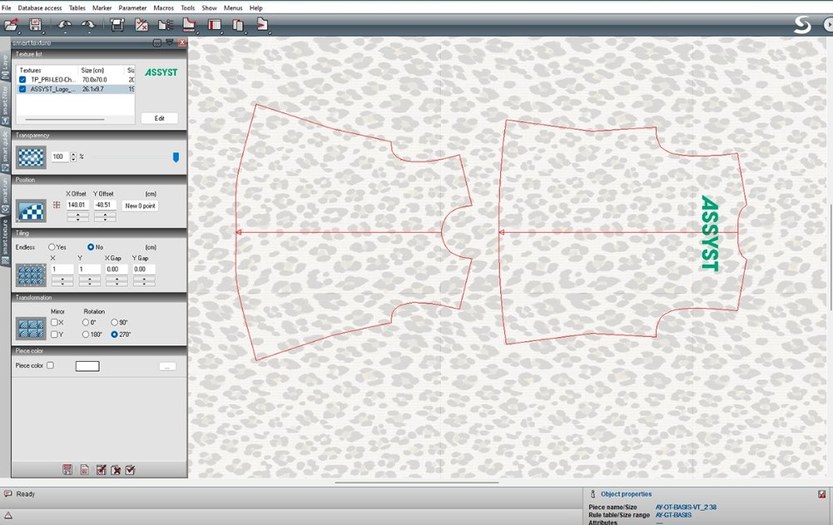This screenshot has width=833, height=525.
Task: Click the Y Gap stepper
Action: click(x=144, y=281)
